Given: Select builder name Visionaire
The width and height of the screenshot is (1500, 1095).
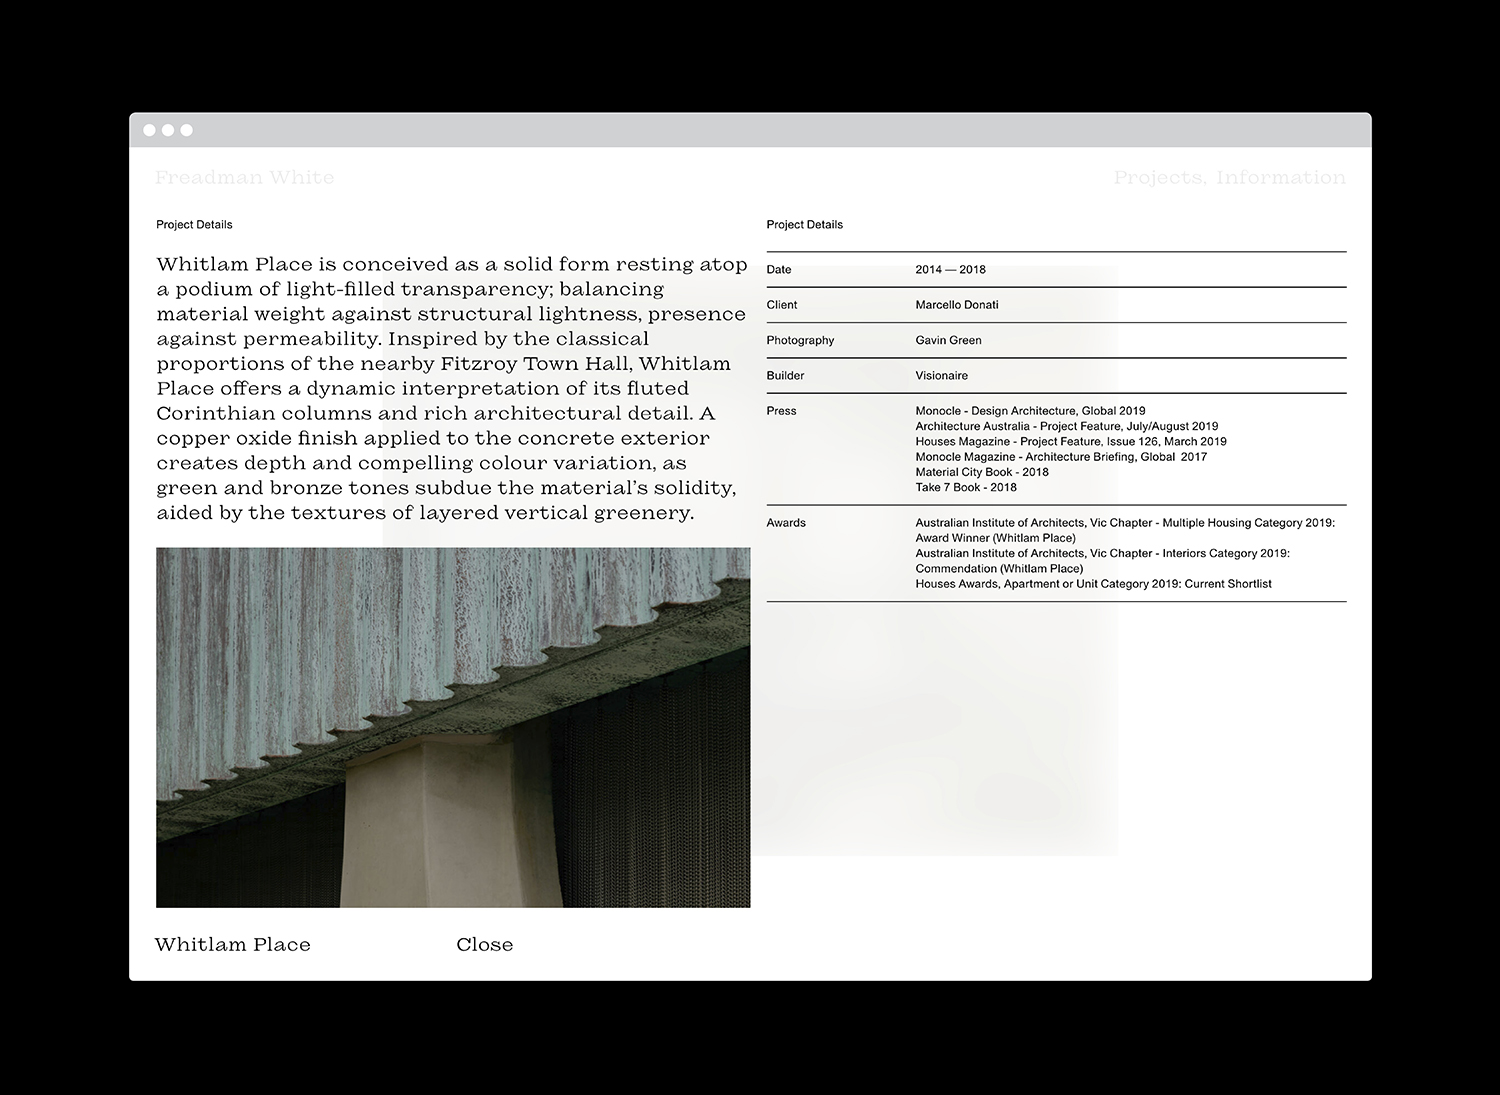Looking at the screenshot, I should (x=941, y=376).
